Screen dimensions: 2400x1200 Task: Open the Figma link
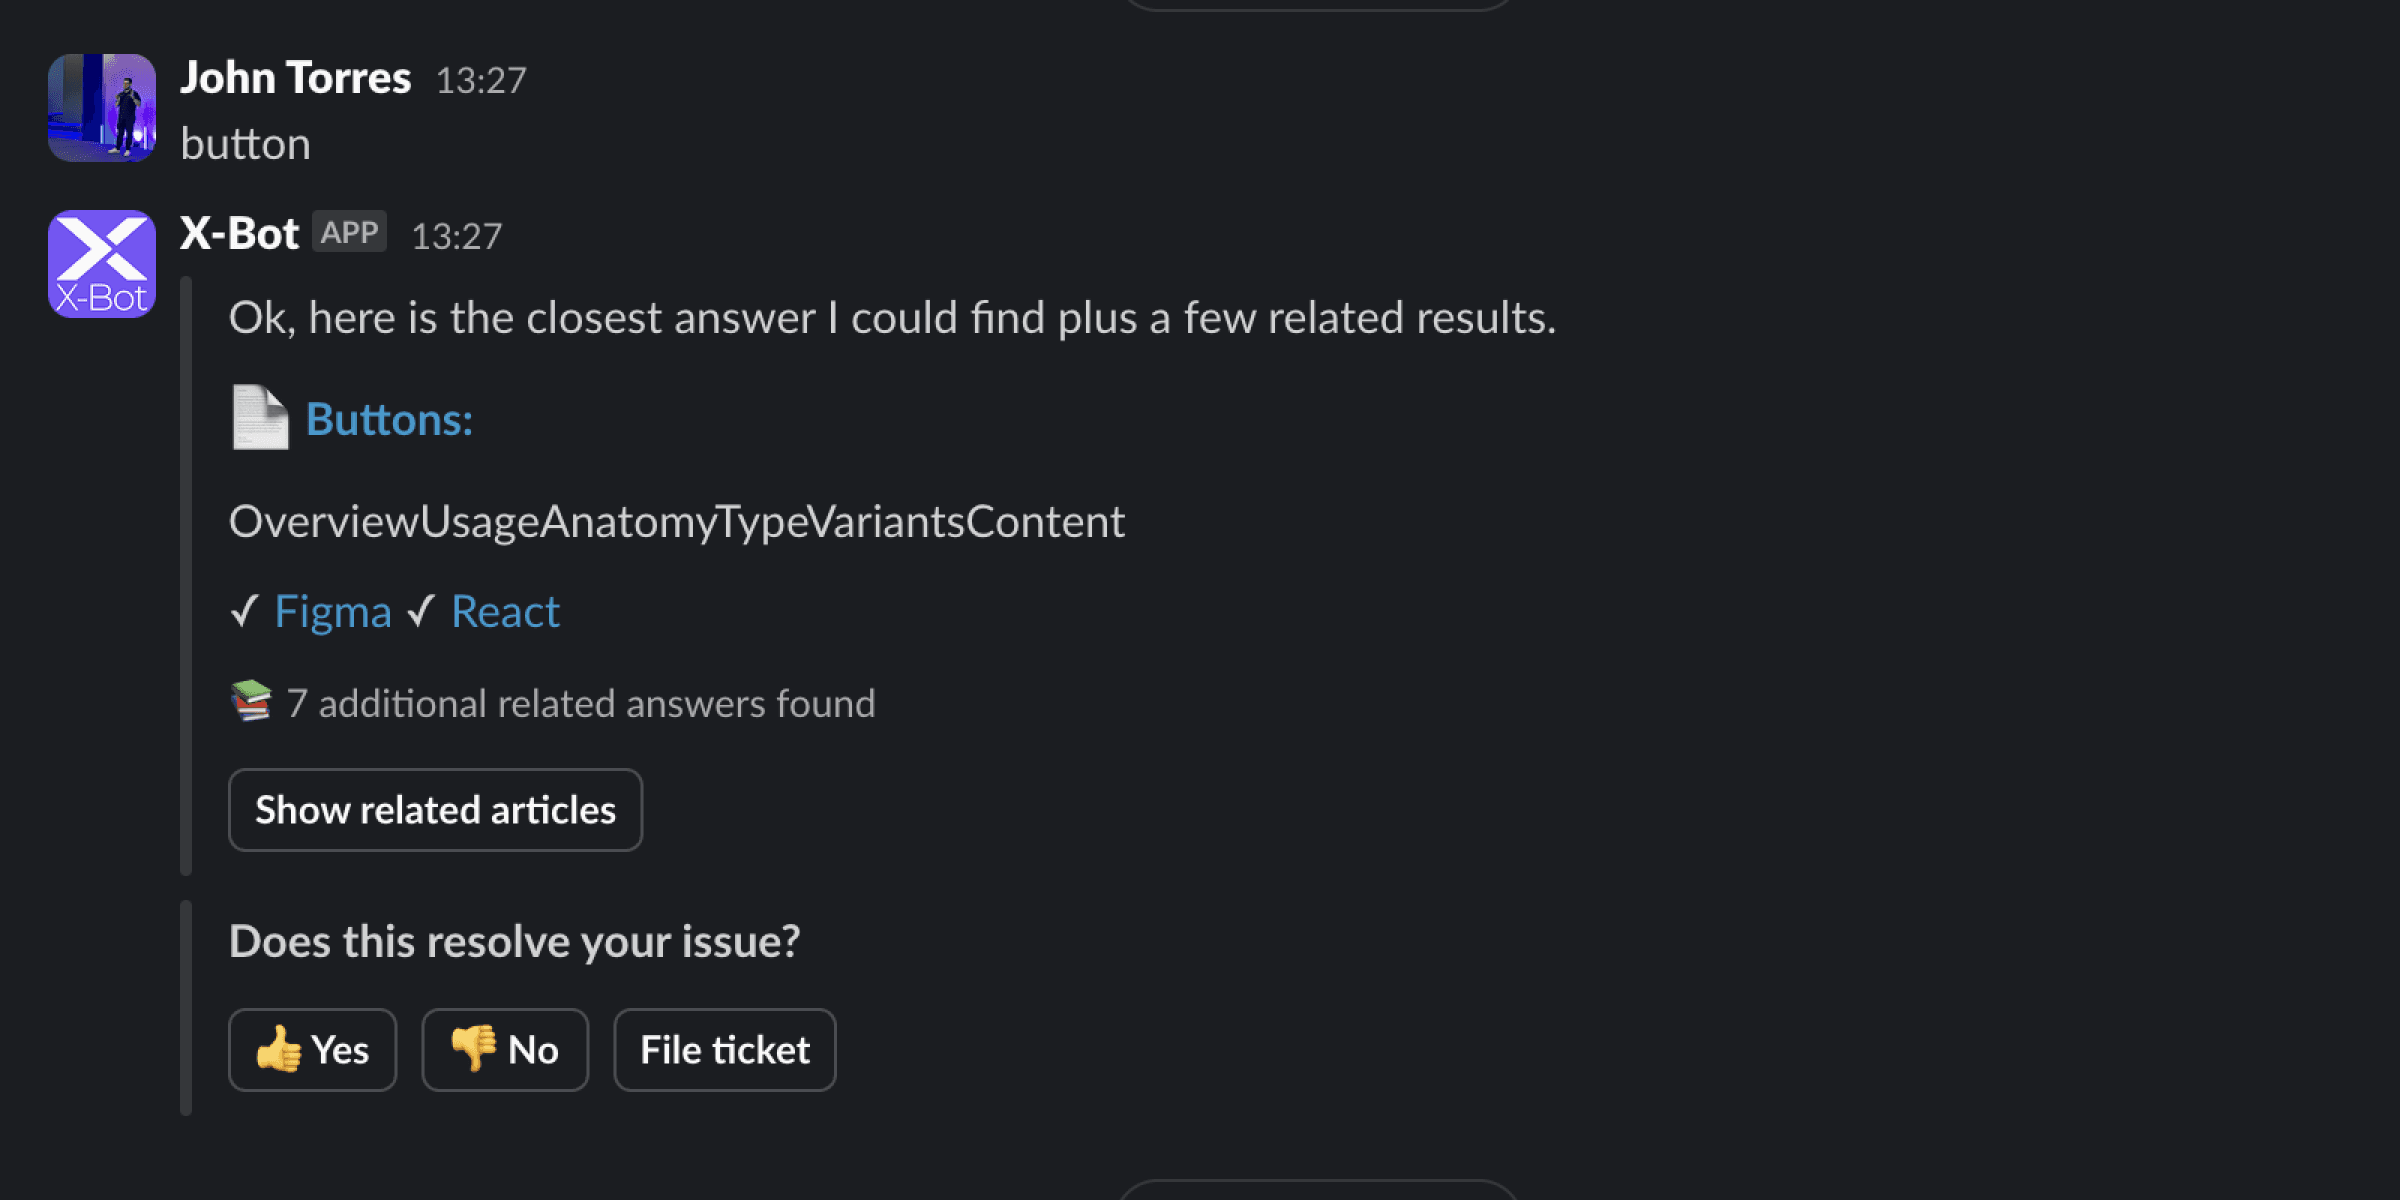tap(333, 611)
